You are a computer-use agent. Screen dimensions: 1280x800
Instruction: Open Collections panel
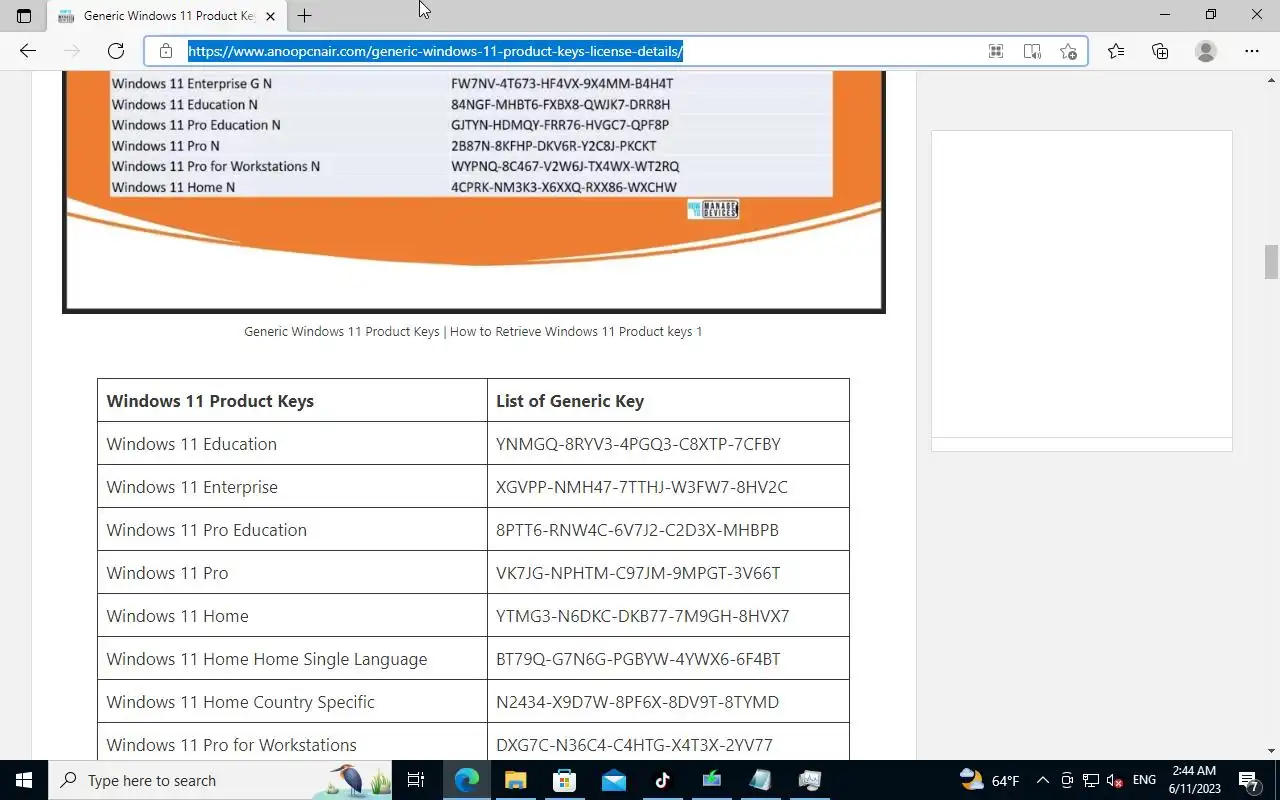(1160, 51)
